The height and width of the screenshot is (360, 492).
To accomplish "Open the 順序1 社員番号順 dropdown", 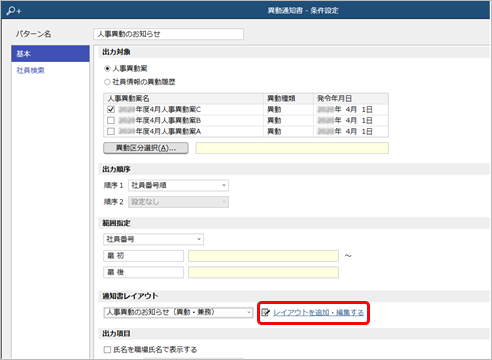I will coord(178,185).
